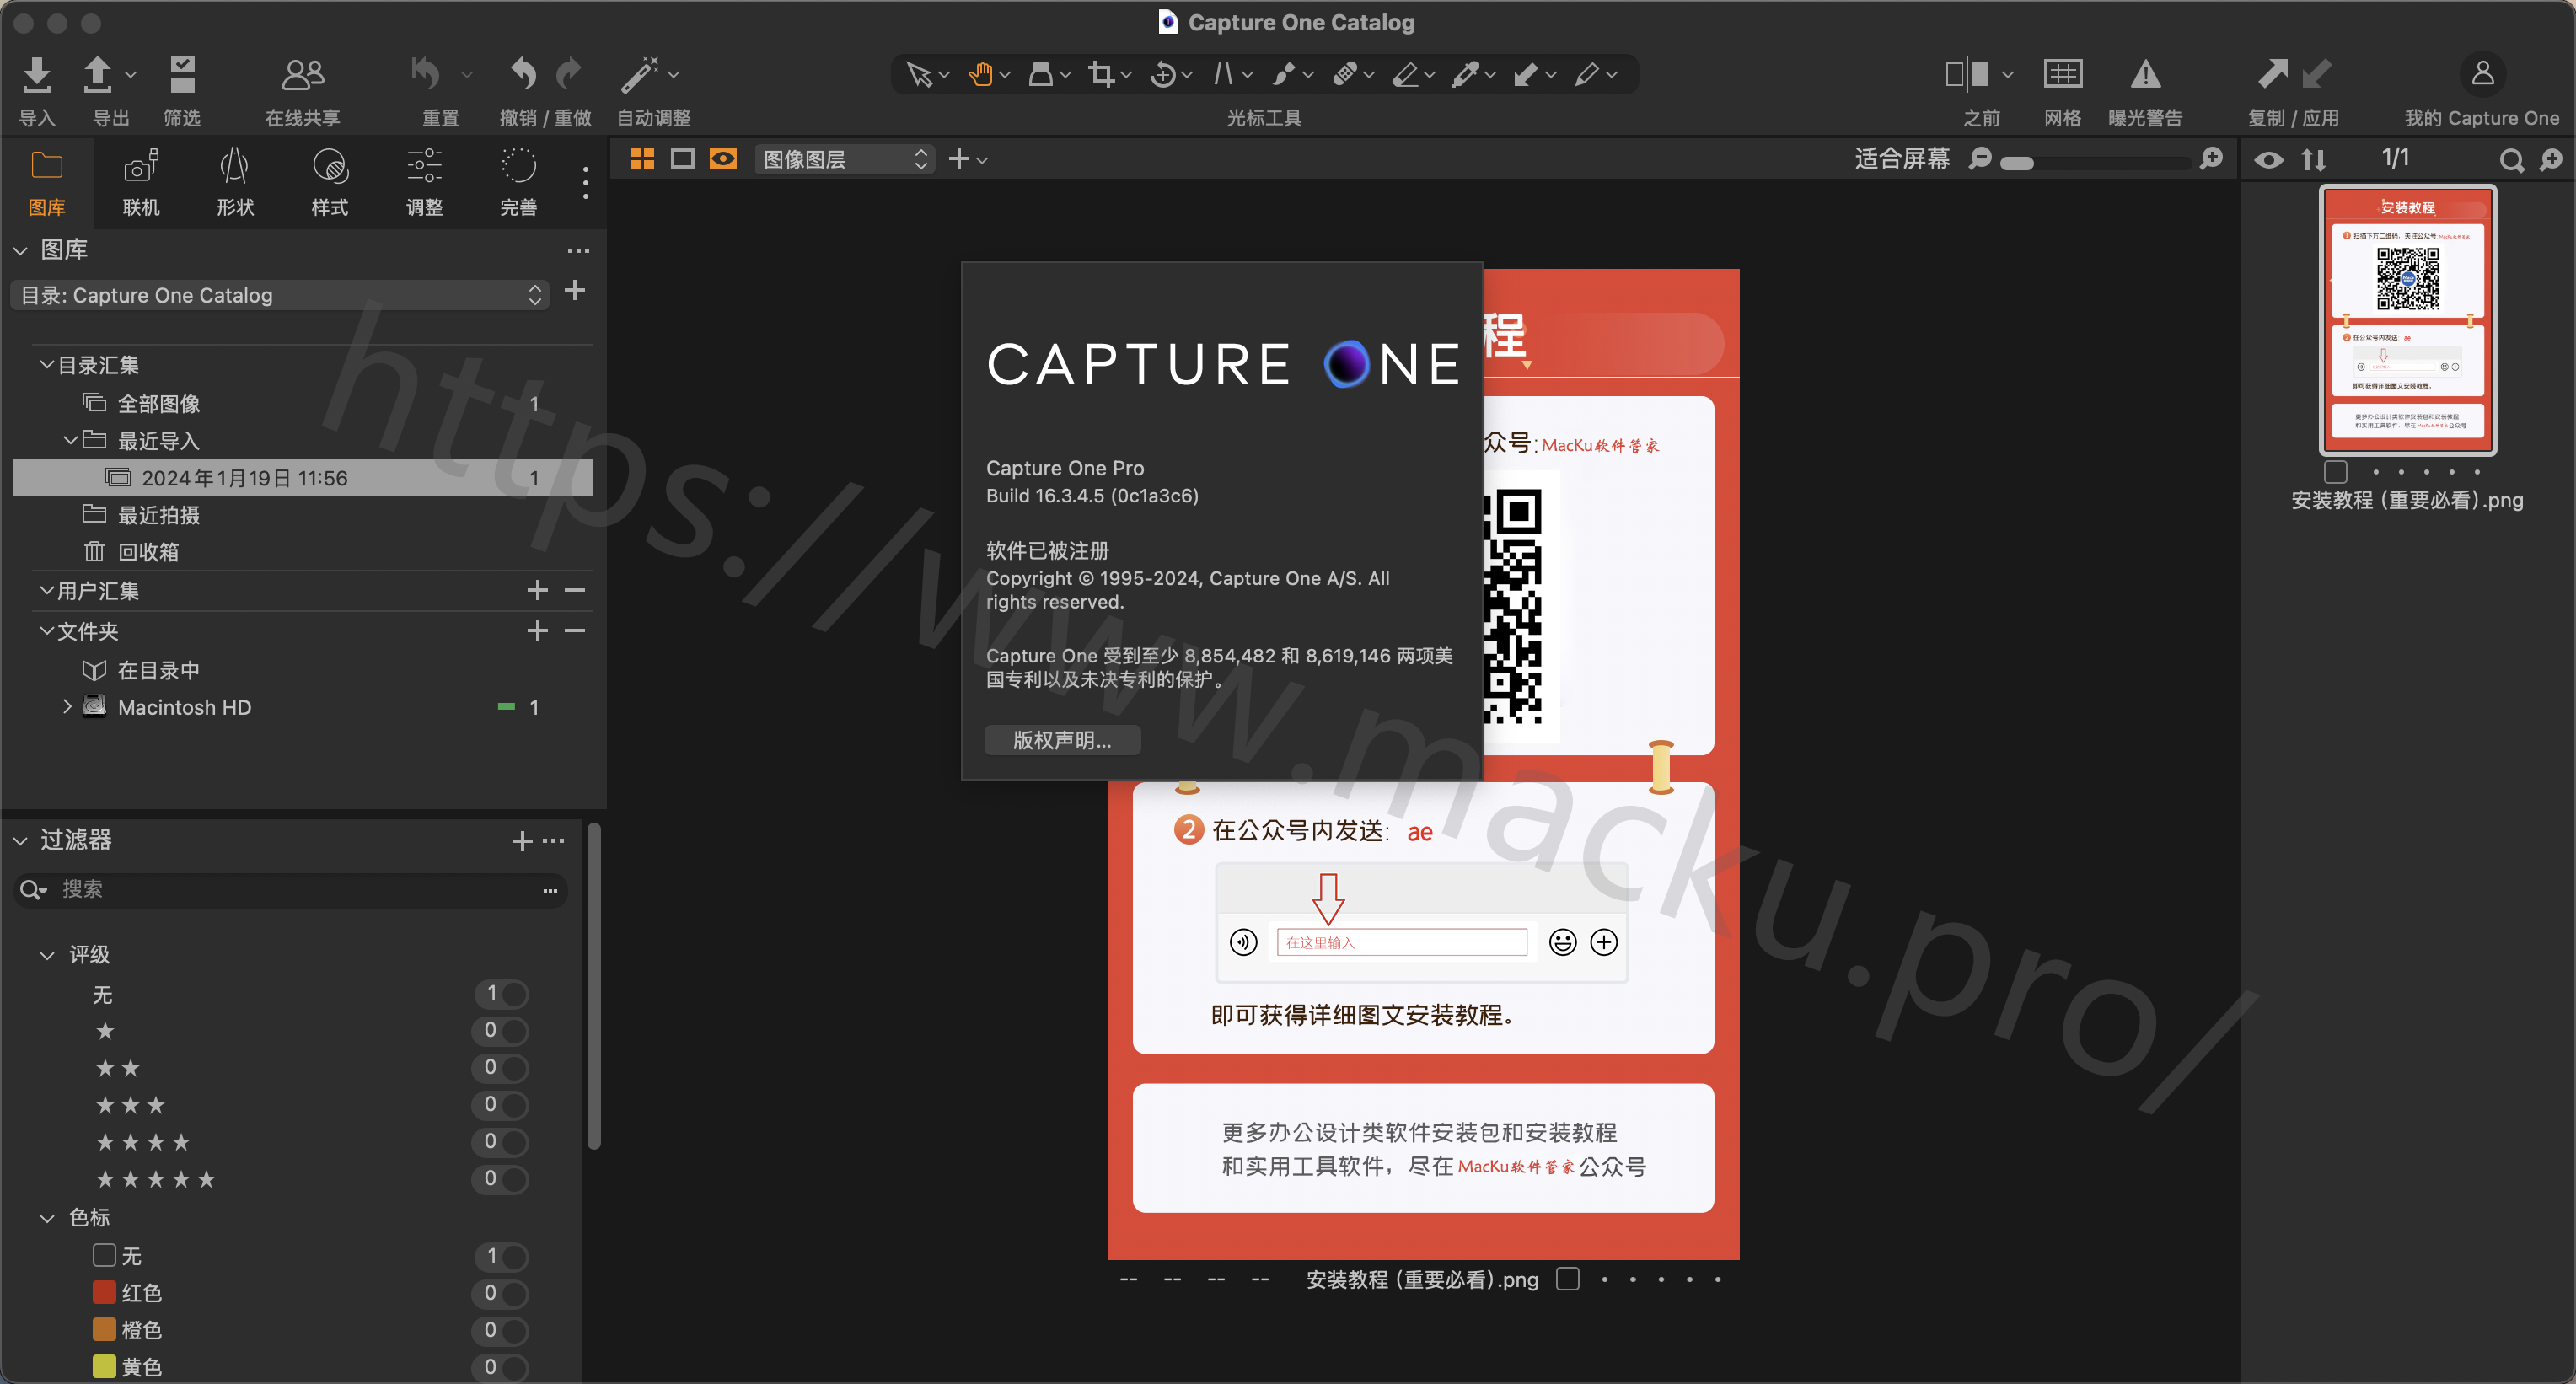Select the Keystone tool

(x=1223, y=74)
